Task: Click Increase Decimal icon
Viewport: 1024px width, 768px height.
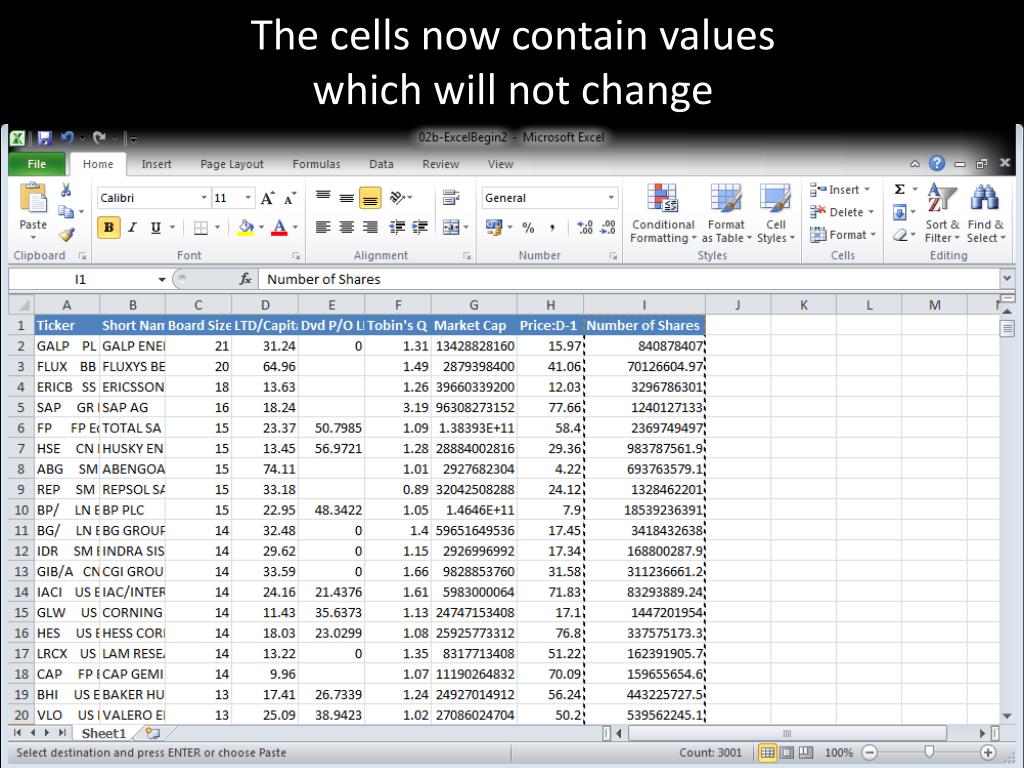Action: (x=585, y=227)
